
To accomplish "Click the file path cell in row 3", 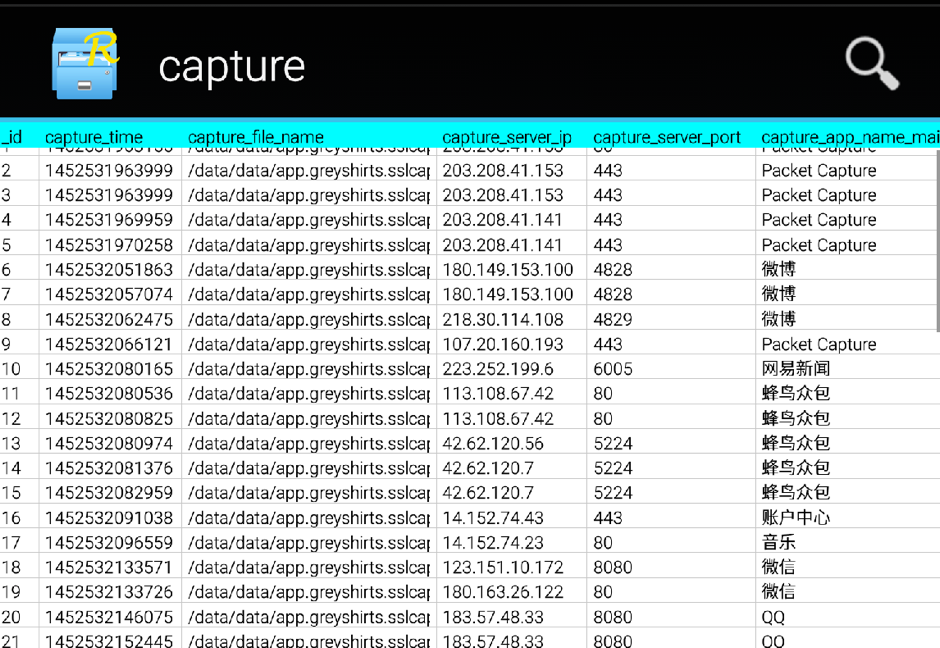I will pyautogui.click(x=309, y=195).
